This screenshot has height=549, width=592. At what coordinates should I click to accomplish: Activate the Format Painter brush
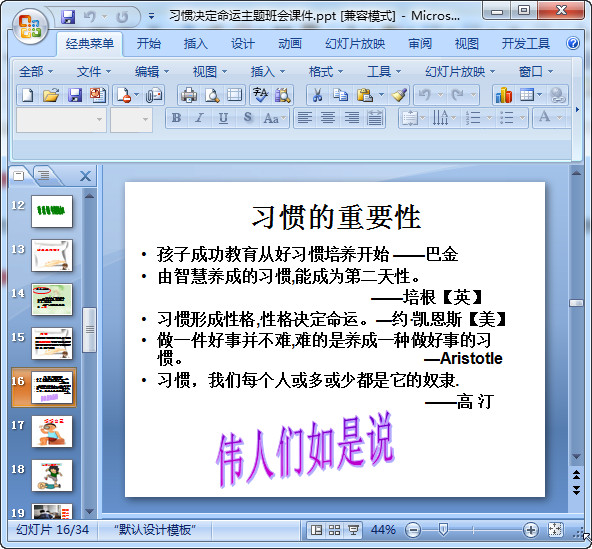click(x=399, y=95)
